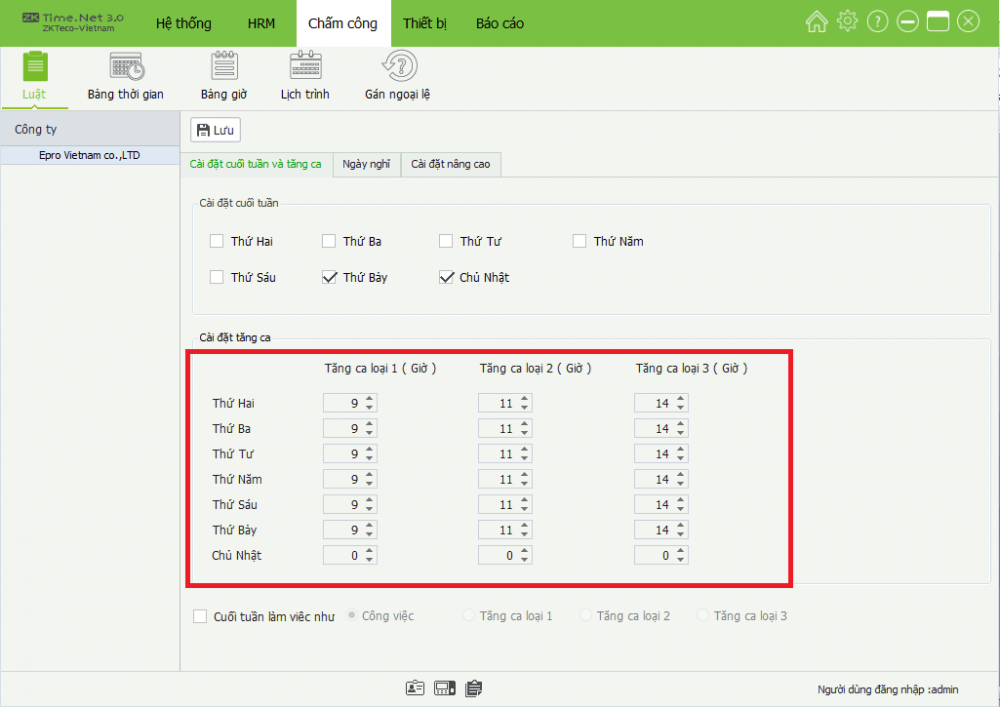This screenshot has height=707, width=1000.
Task: Select Epro Vietnam co.,LTD company
Action: [x=90, y=156]
